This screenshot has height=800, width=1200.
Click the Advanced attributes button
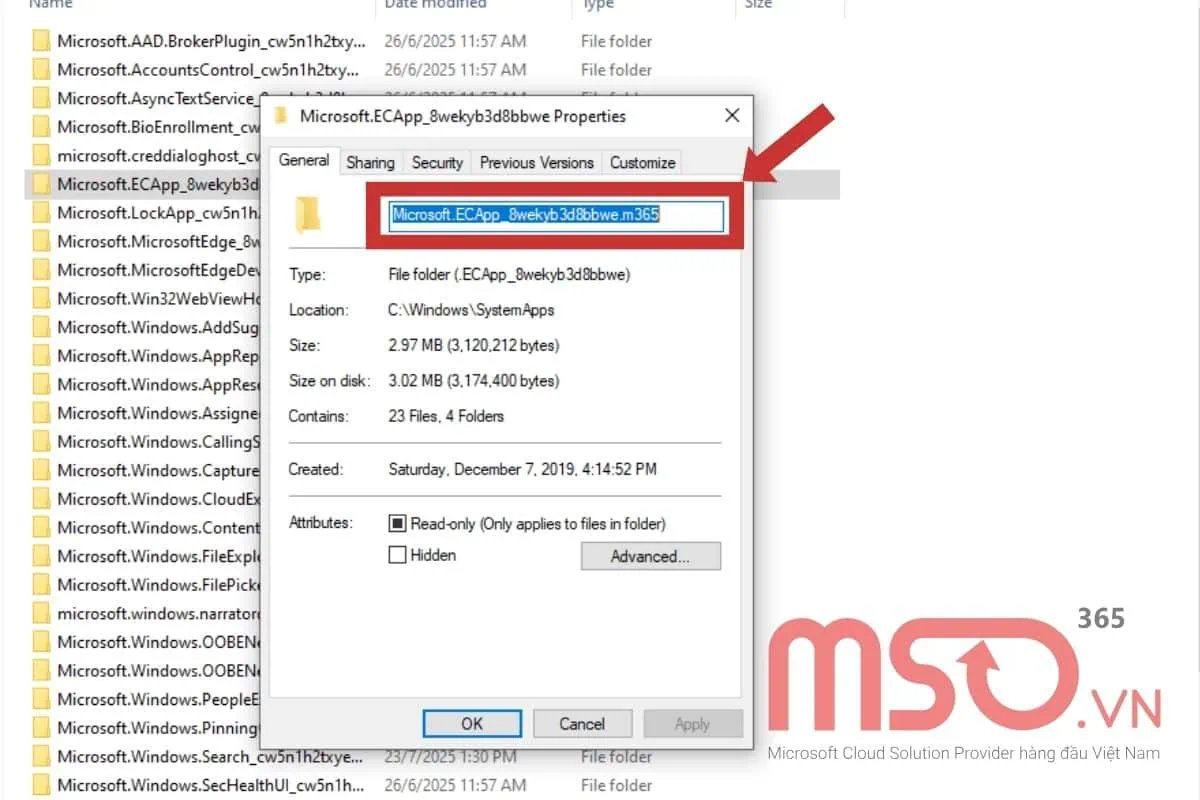[650, 556]
